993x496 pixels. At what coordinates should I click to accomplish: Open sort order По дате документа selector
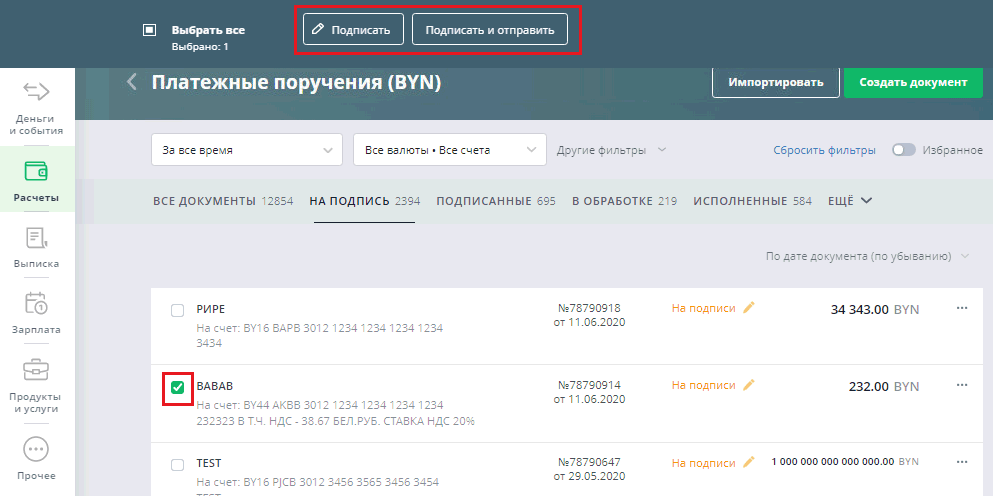pos(867,256)
